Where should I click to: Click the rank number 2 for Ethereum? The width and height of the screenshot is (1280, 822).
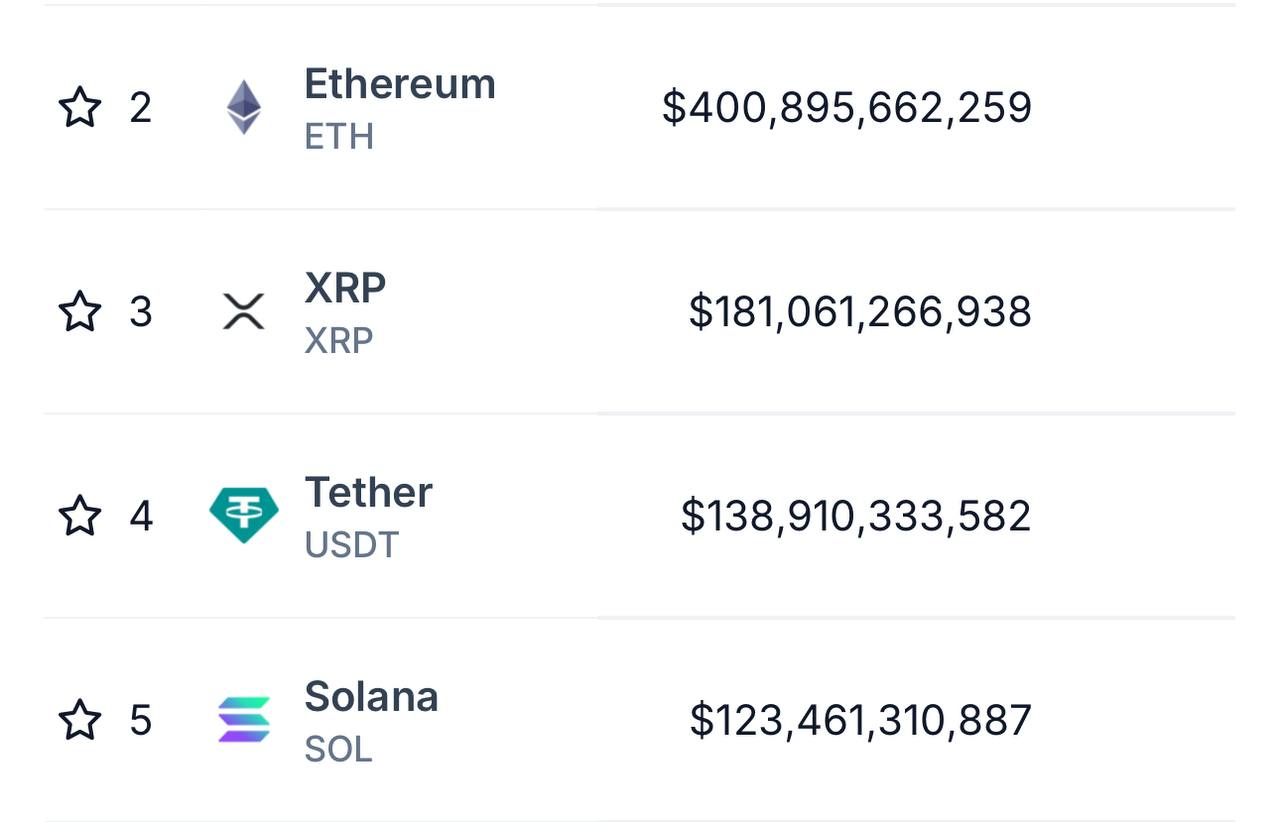[140, 106]
